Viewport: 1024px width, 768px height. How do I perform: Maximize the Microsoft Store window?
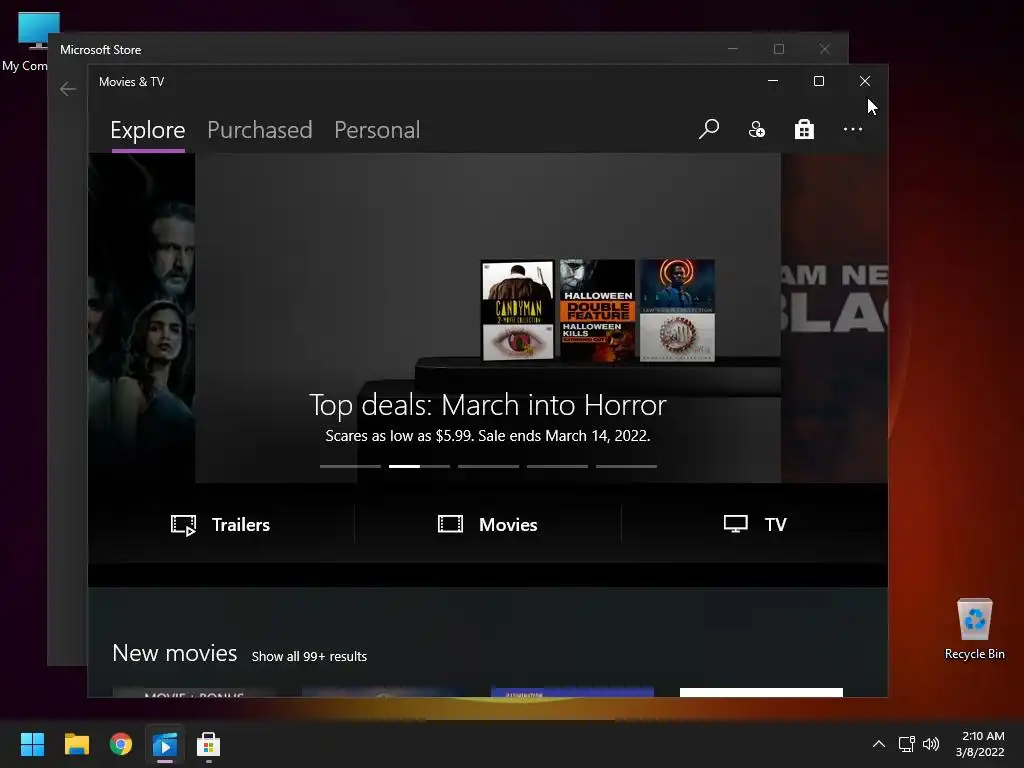click(778, 49)
